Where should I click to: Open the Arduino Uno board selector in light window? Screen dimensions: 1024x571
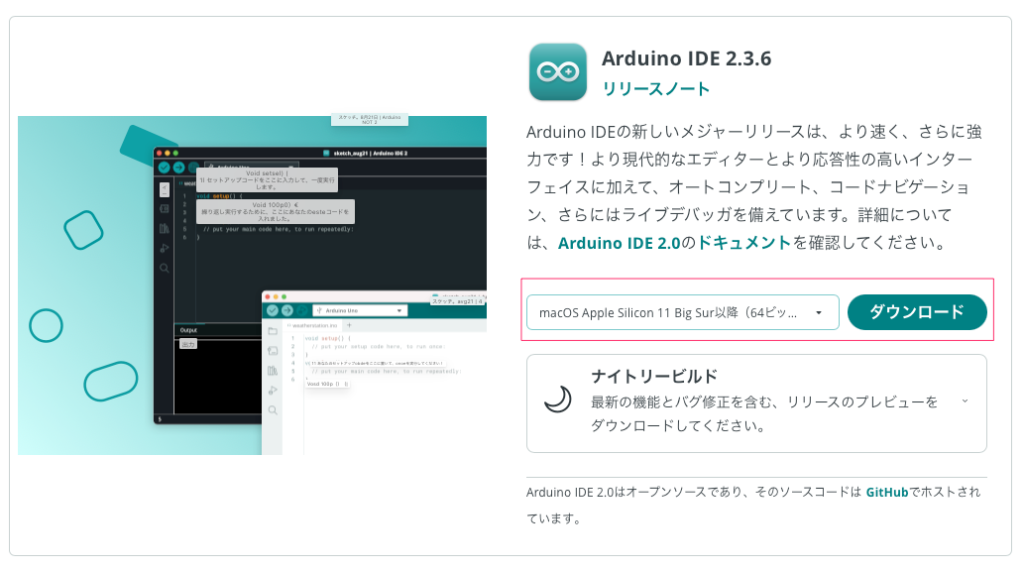(359, 311)
